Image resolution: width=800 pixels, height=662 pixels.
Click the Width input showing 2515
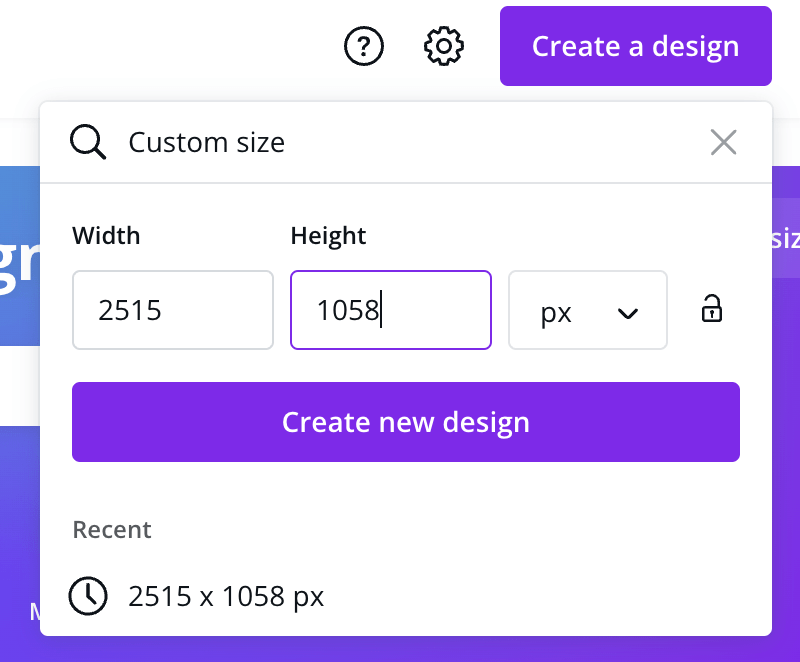tap(172, 311)
